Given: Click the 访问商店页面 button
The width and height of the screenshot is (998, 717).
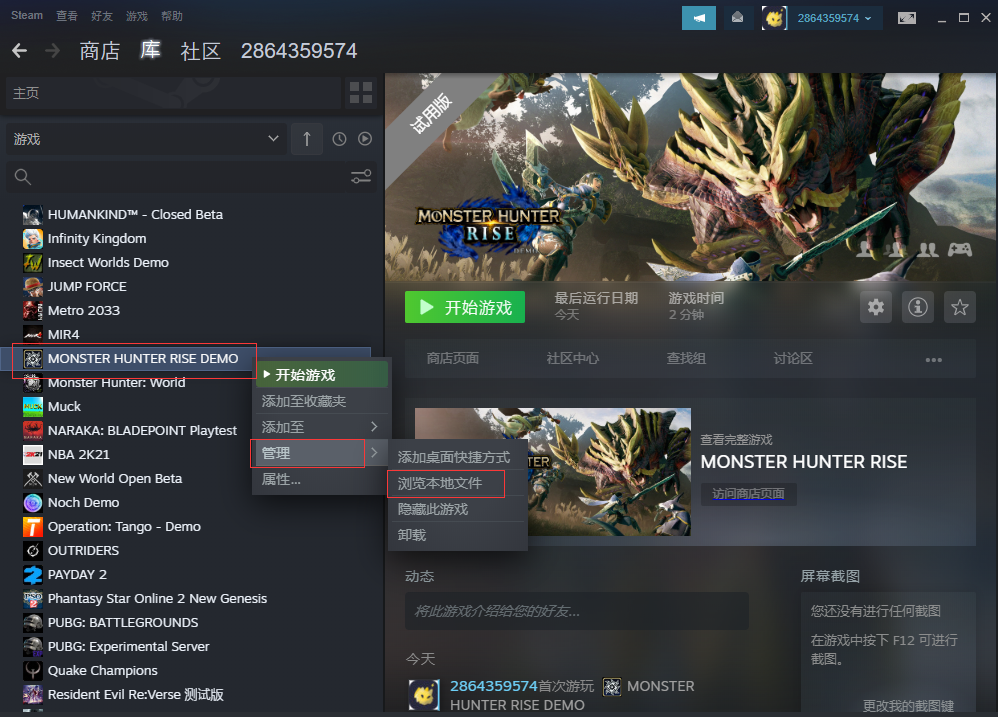Looking at the screenshot, I should pyautogui.click(x=748, y=494).
